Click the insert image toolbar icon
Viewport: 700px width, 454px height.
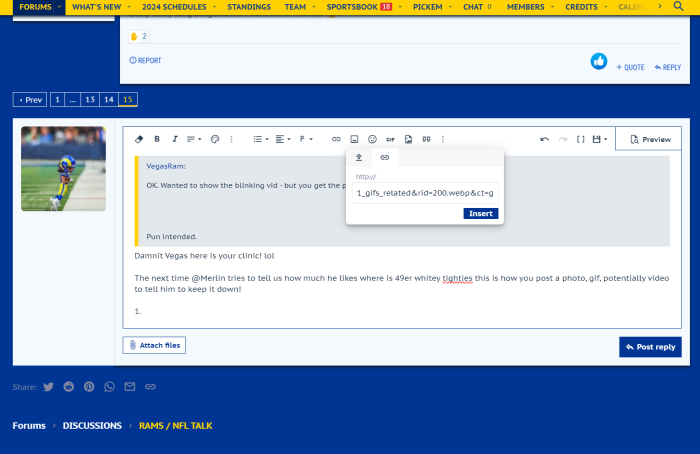(x=354, y=139)
